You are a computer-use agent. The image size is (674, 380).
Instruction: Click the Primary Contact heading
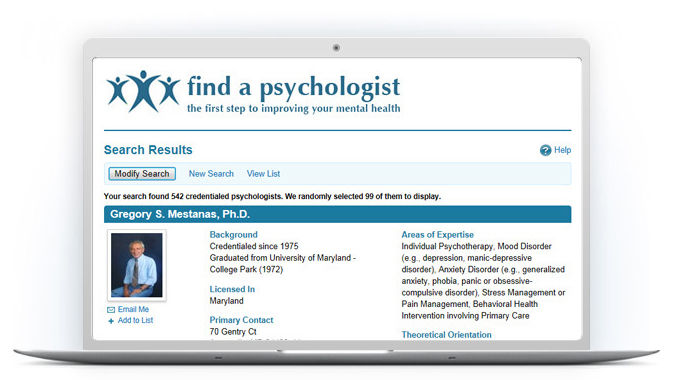pos(241,320)
